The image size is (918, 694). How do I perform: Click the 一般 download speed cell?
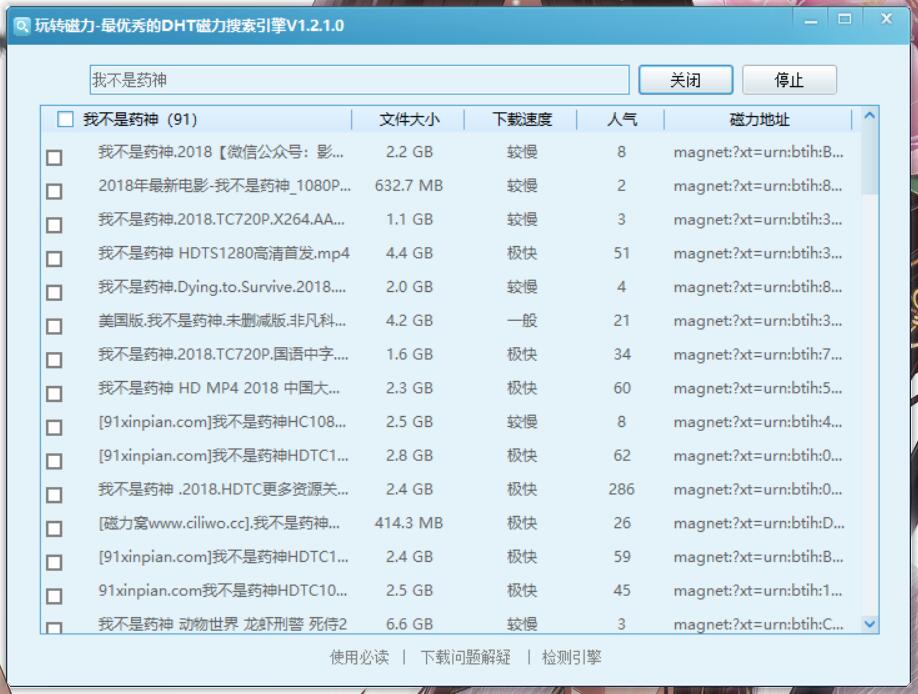(x=522, y=320)
